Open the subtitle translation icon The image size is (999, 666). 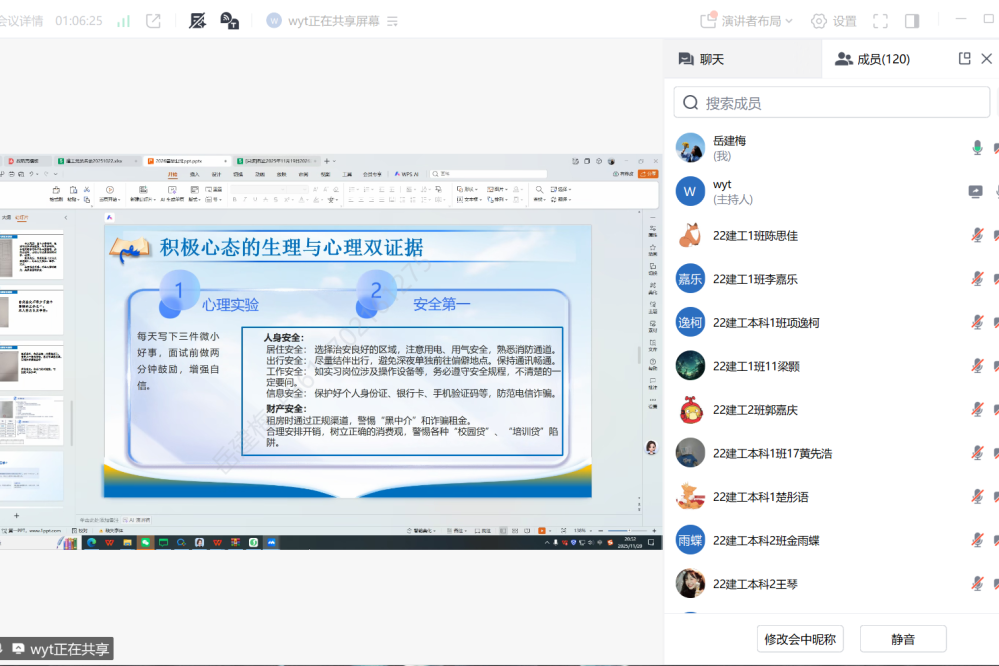229,21
